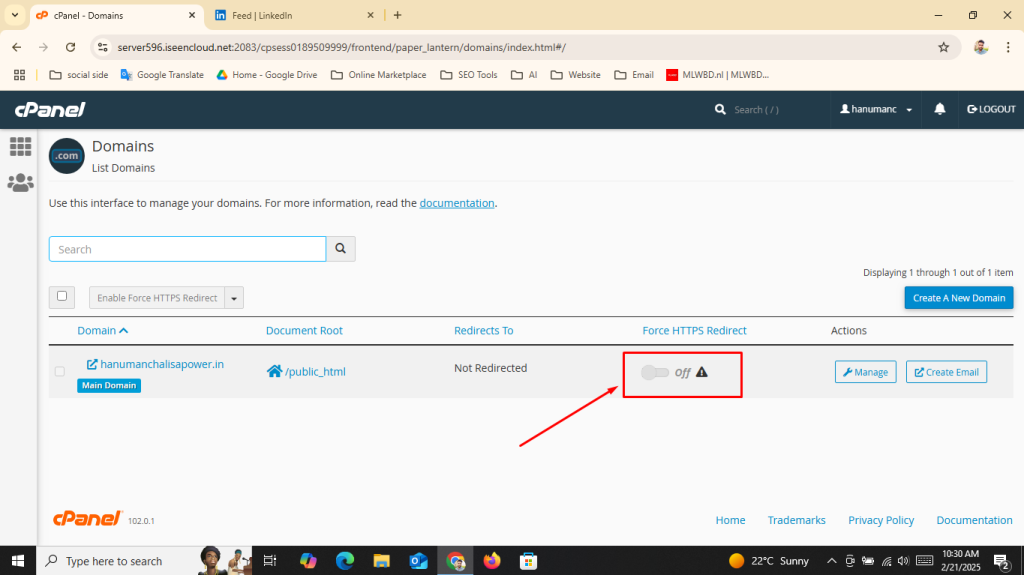
Task: Open File Explorer from taskbar
Action: [381, 561]
